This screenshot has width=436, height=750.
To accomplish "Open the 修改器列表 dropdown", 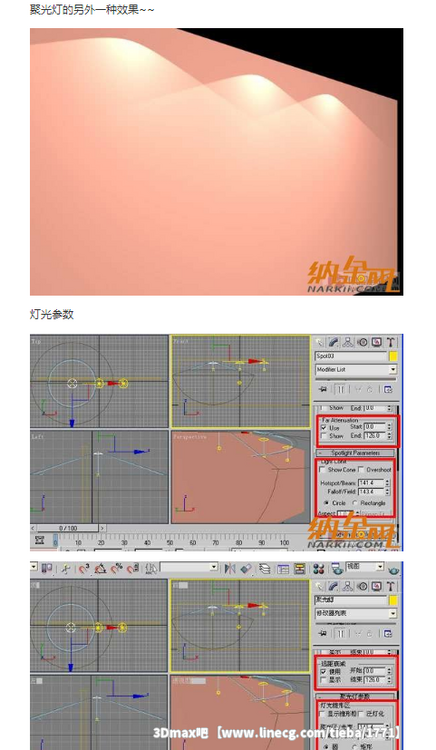I will [x=356, y=613].
